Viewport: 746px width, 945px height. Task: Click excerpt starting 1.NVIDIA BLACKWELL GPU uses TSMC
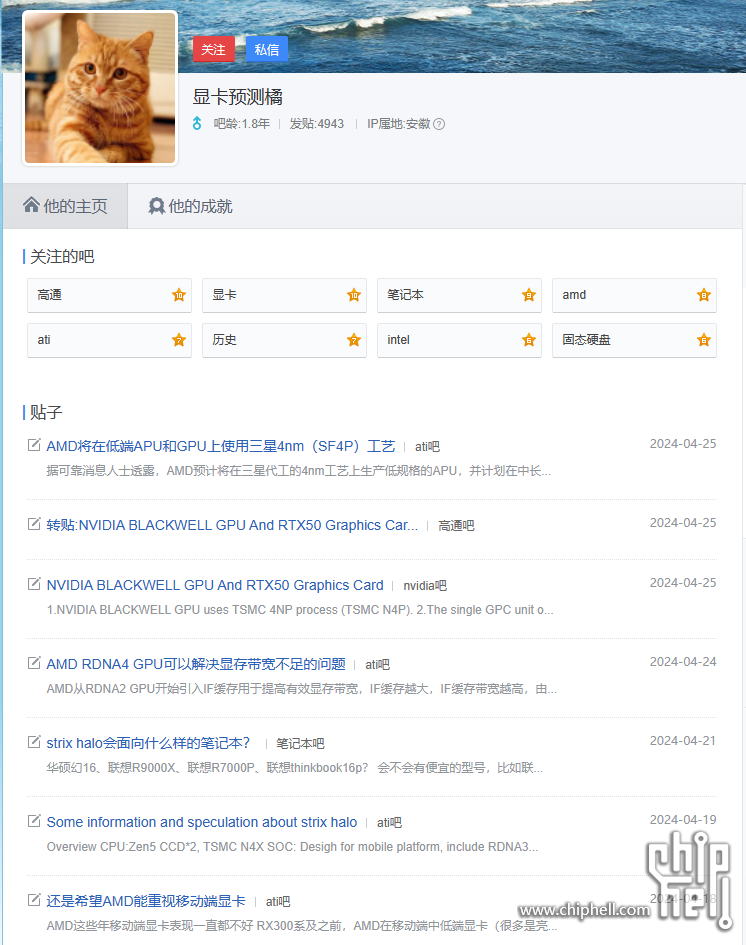pos(300,610)
